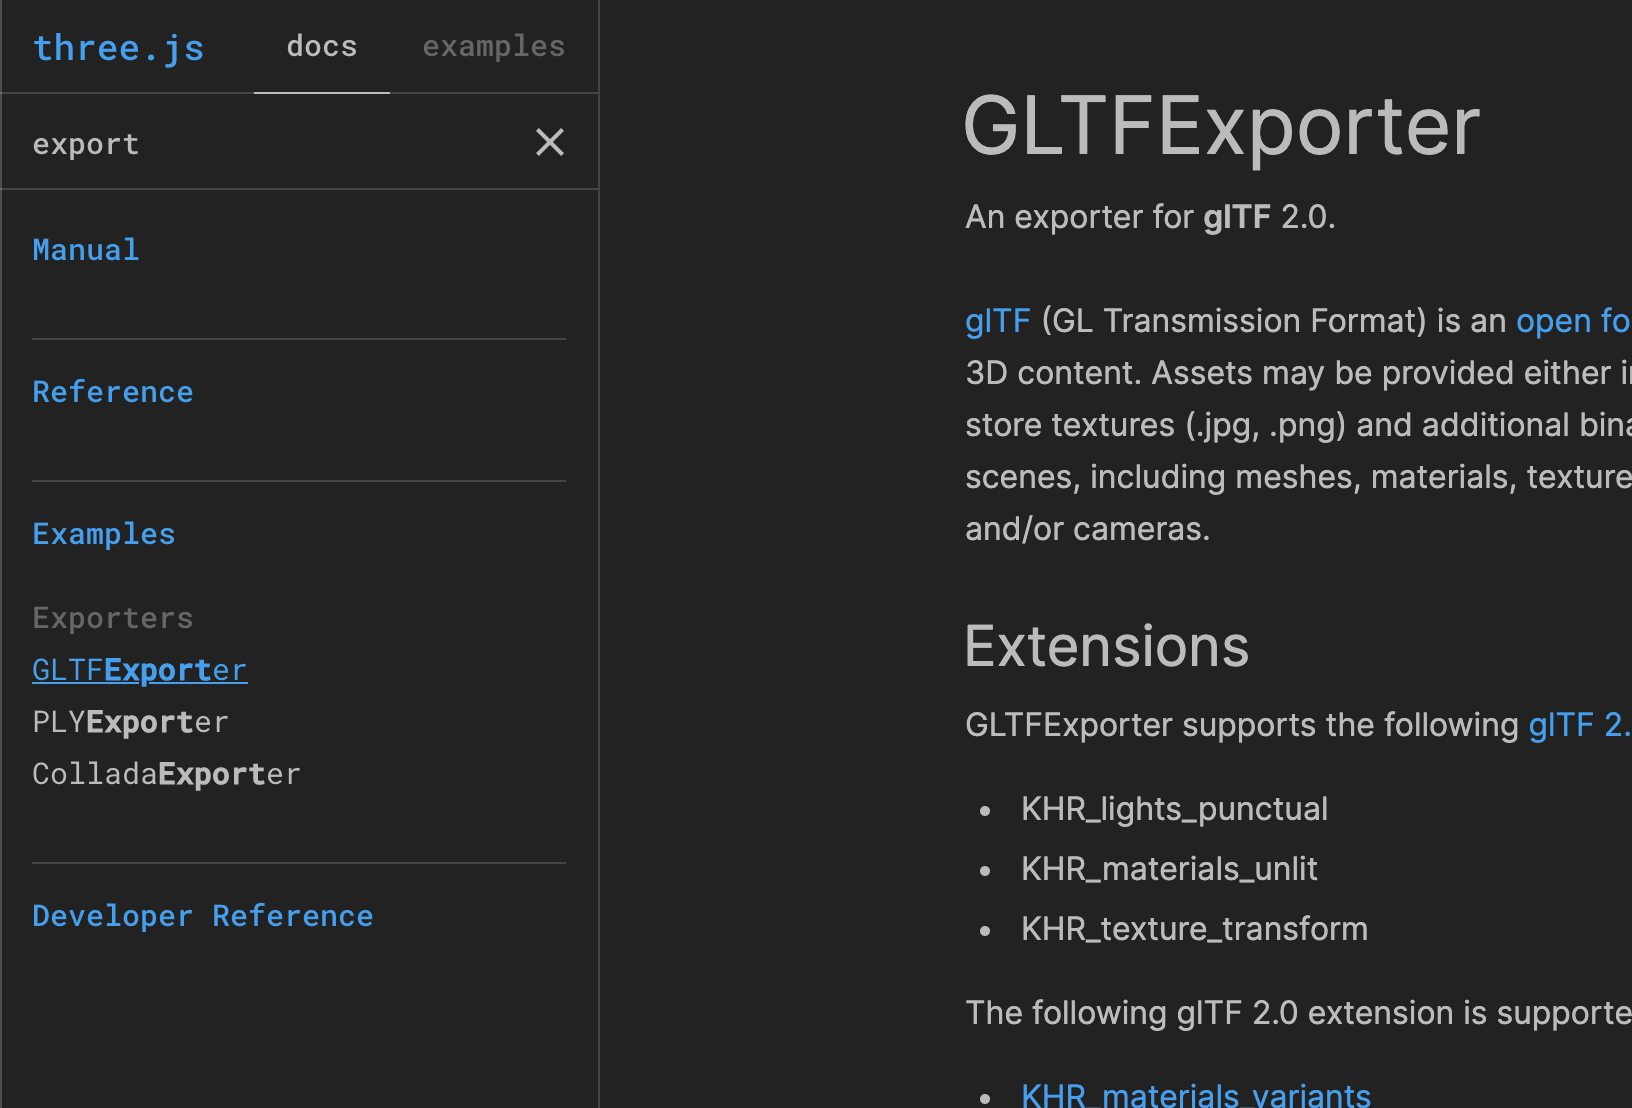This screenshot has width=1632, height=1108.
Task: Click the KHR_lights_punctual list item
Action: pos(1173,808)
